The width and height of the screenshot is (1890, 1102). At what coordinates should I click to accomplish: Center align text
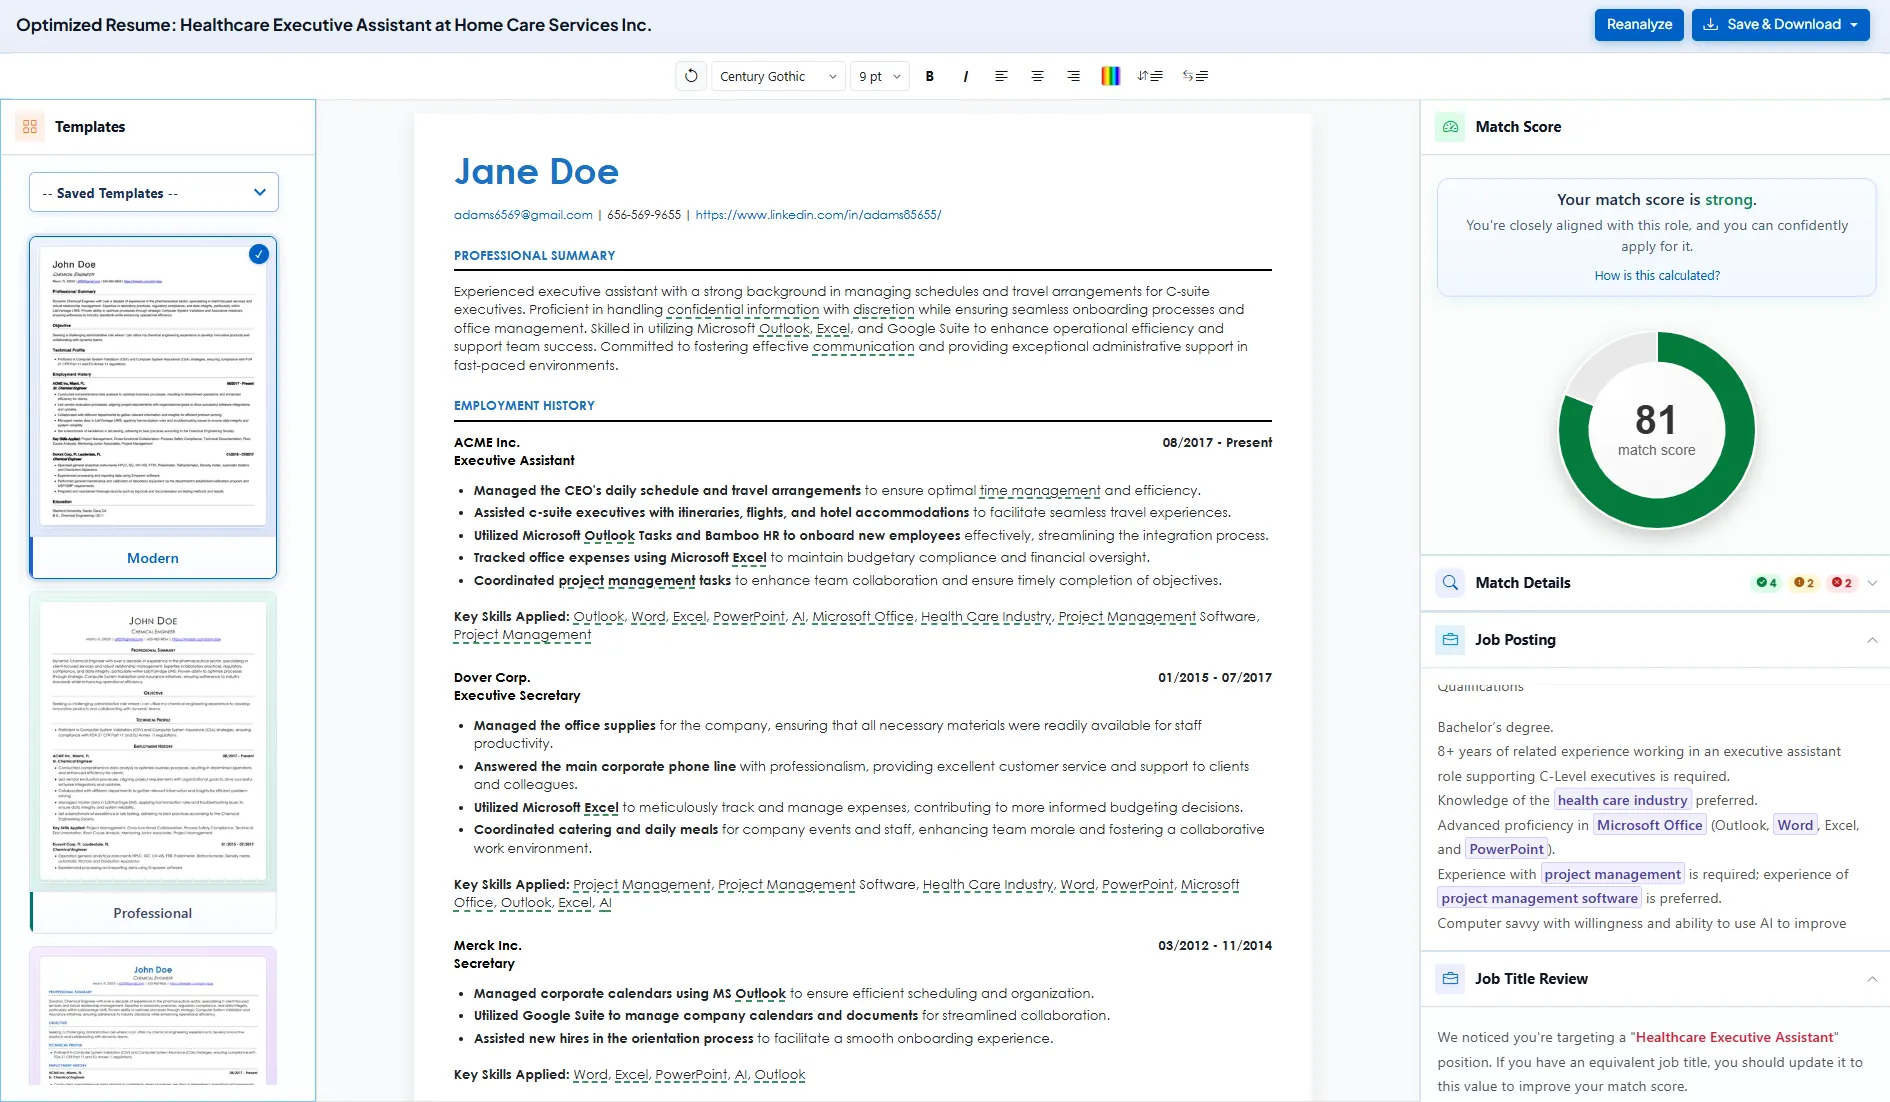pyautogui.click(x=1037, y=76)
